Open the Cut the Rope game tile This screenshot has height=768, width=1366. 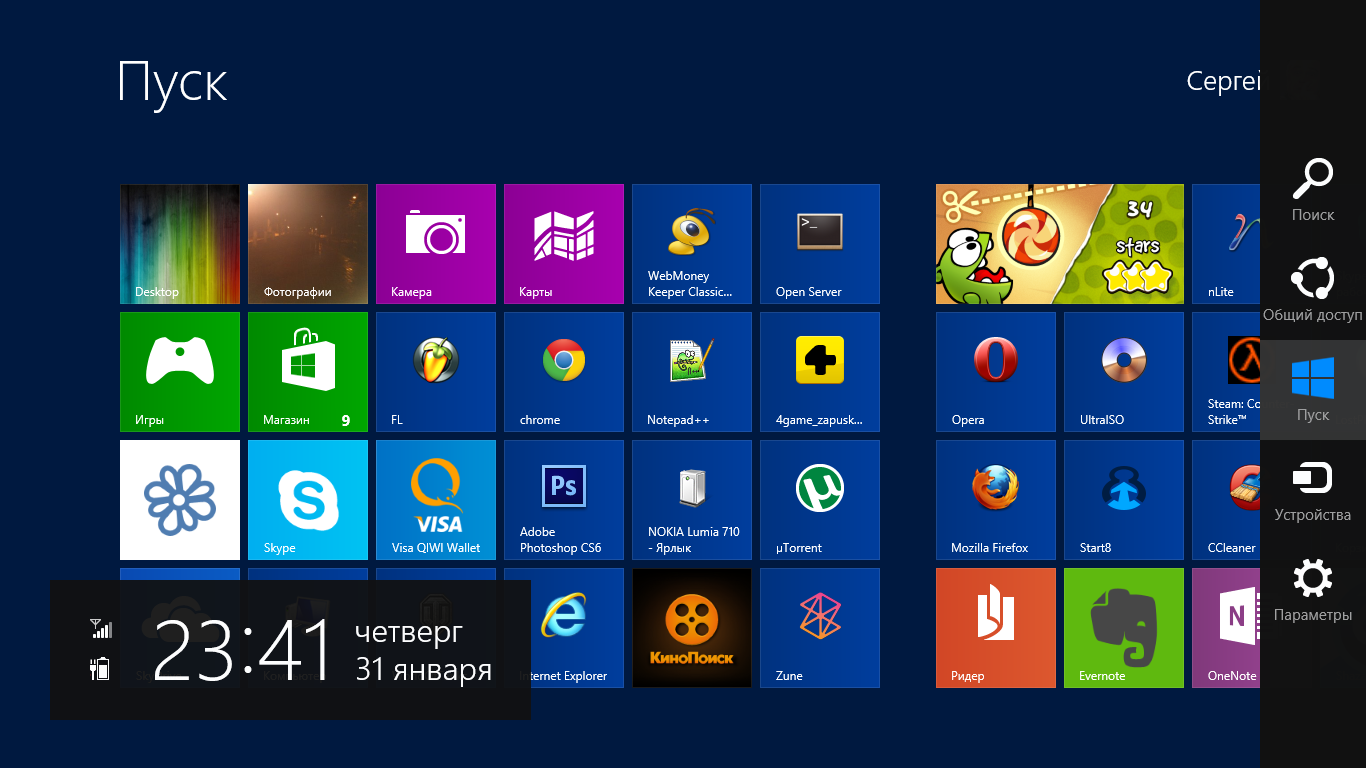[x=1059, y=243]
